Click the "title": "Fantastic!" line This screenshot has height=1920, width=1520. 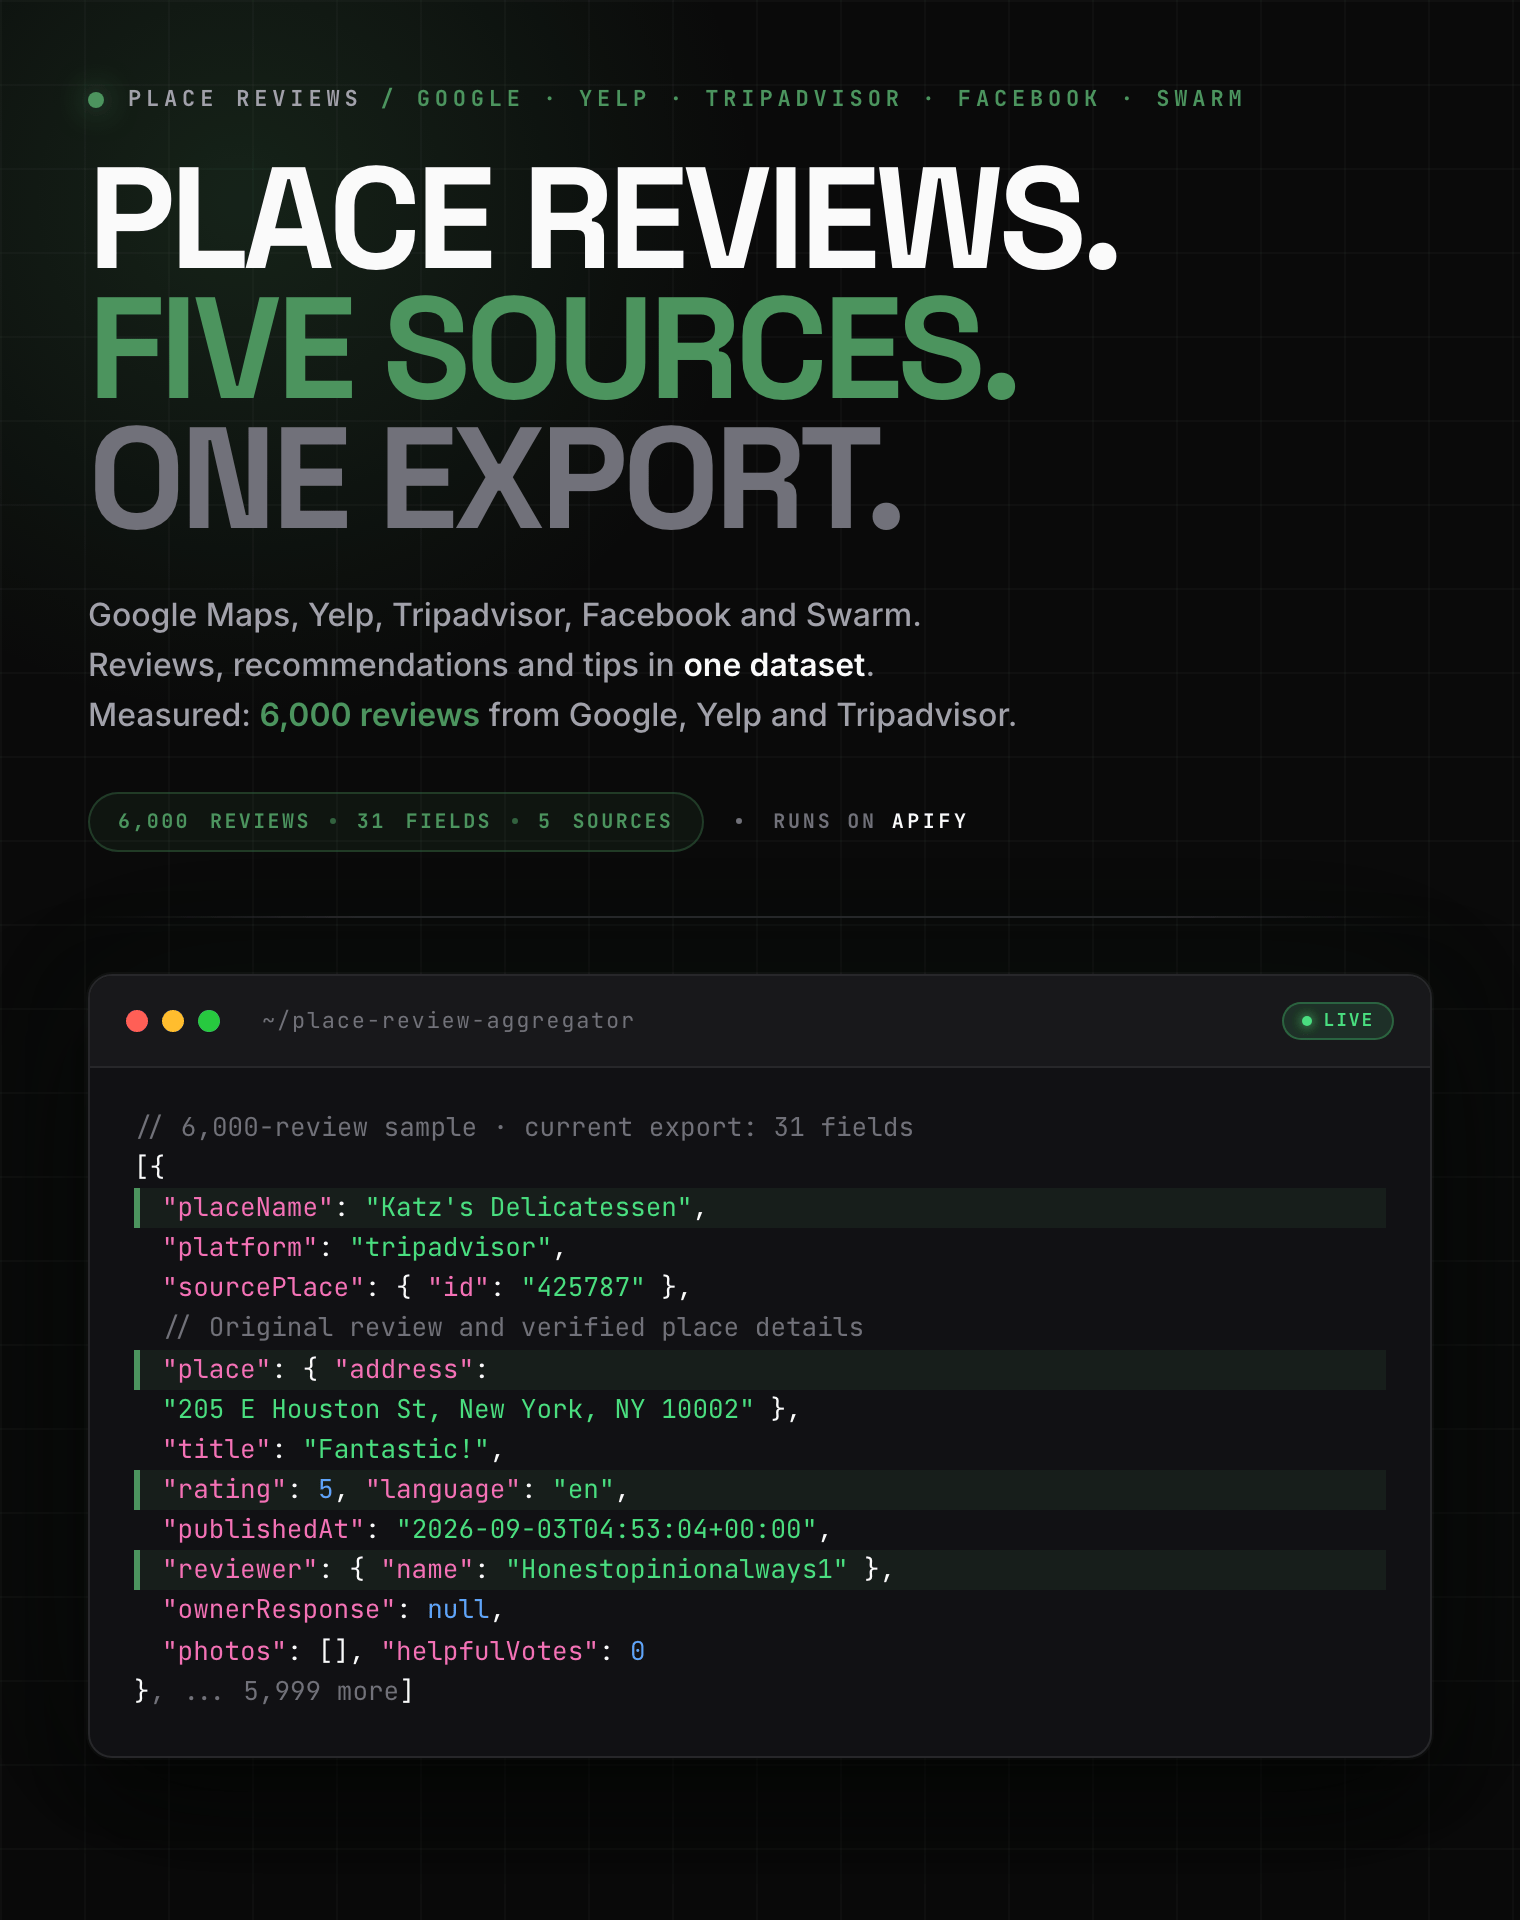point(333,1450)
